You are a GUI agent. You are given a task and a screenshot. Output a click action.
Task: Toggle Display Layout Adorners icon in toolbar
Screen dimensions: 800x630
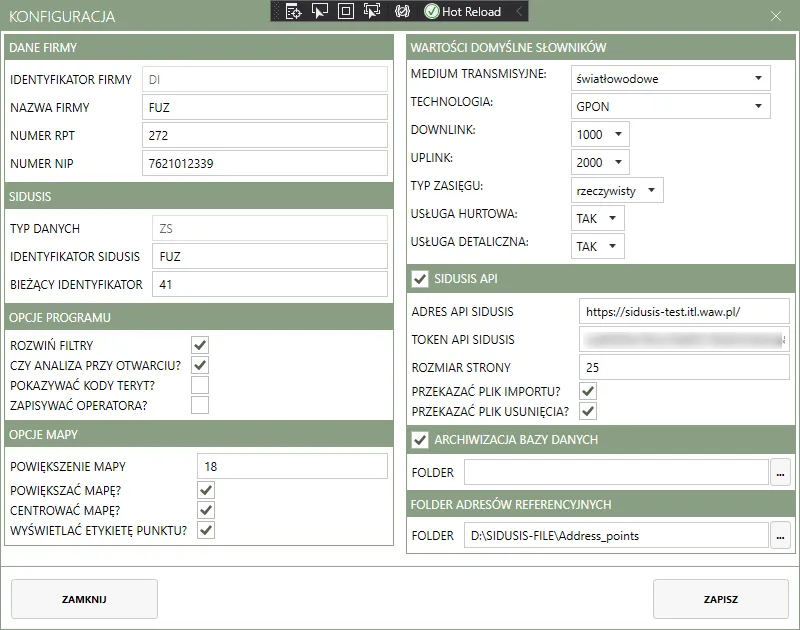[x=346, y=11]
